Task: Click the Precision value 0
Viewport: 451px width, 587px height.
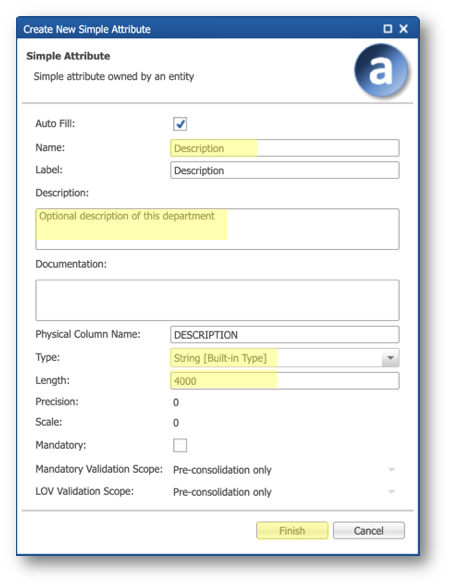Action: (x=176, y=402)
